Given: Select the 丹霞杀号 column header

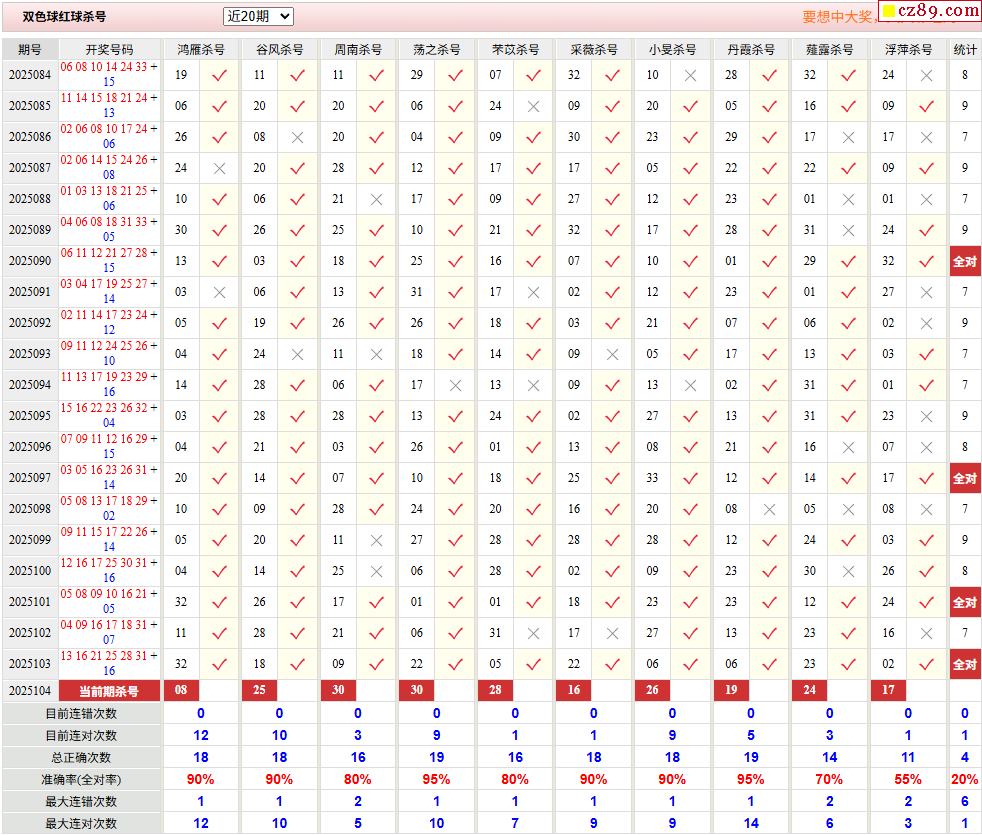Looking at the screenshot, I should click(751, 49).
